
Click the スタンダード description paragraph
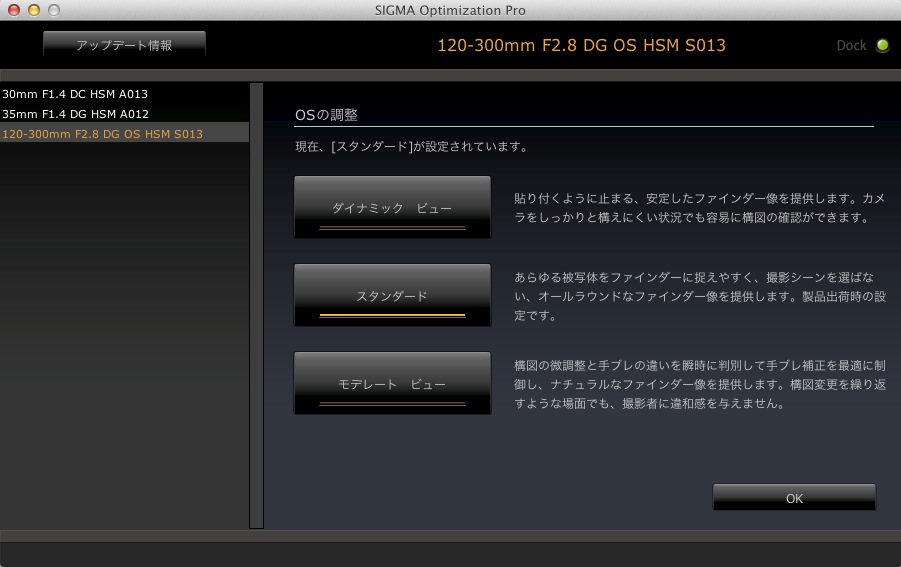click(x=700, y=296)
